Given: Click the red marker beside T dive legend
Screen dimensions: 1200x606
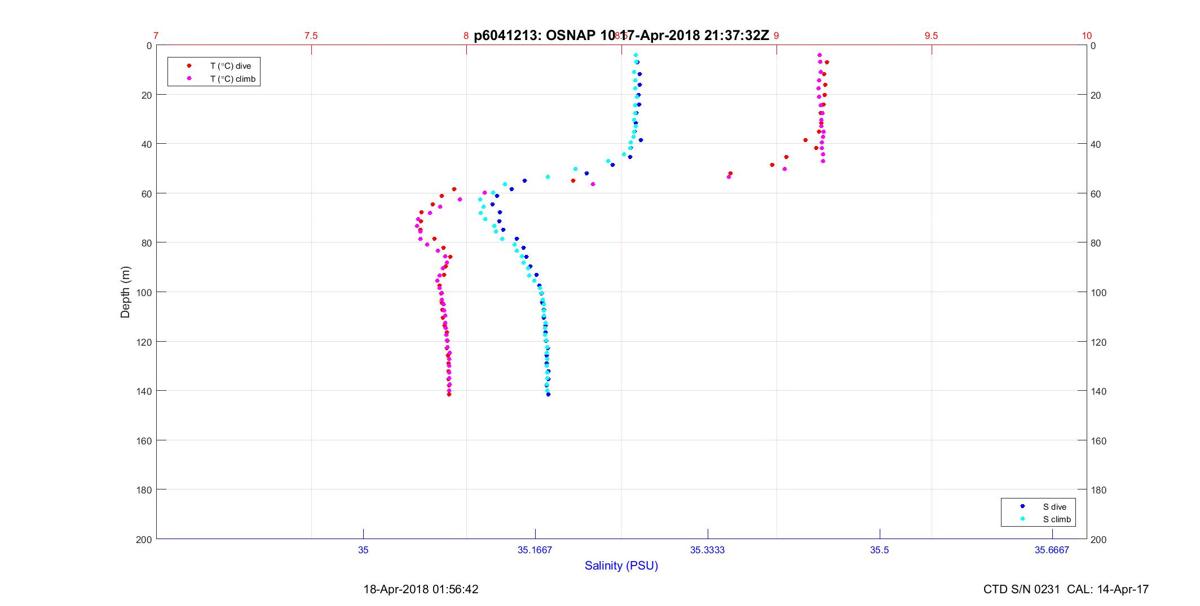Looking at the screenshot, I should (189, 65).
